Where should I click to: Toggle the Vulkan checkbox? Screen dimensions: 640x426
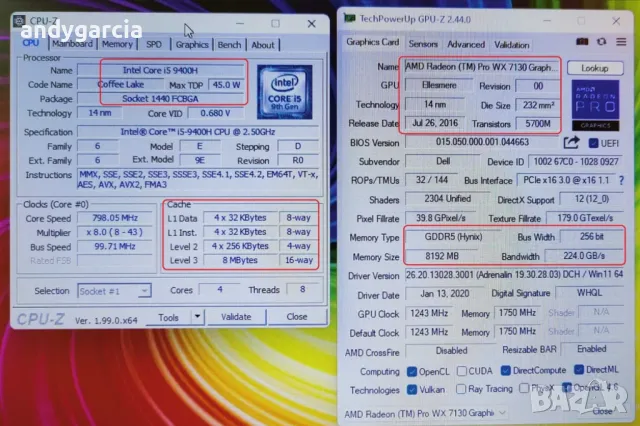412,390
